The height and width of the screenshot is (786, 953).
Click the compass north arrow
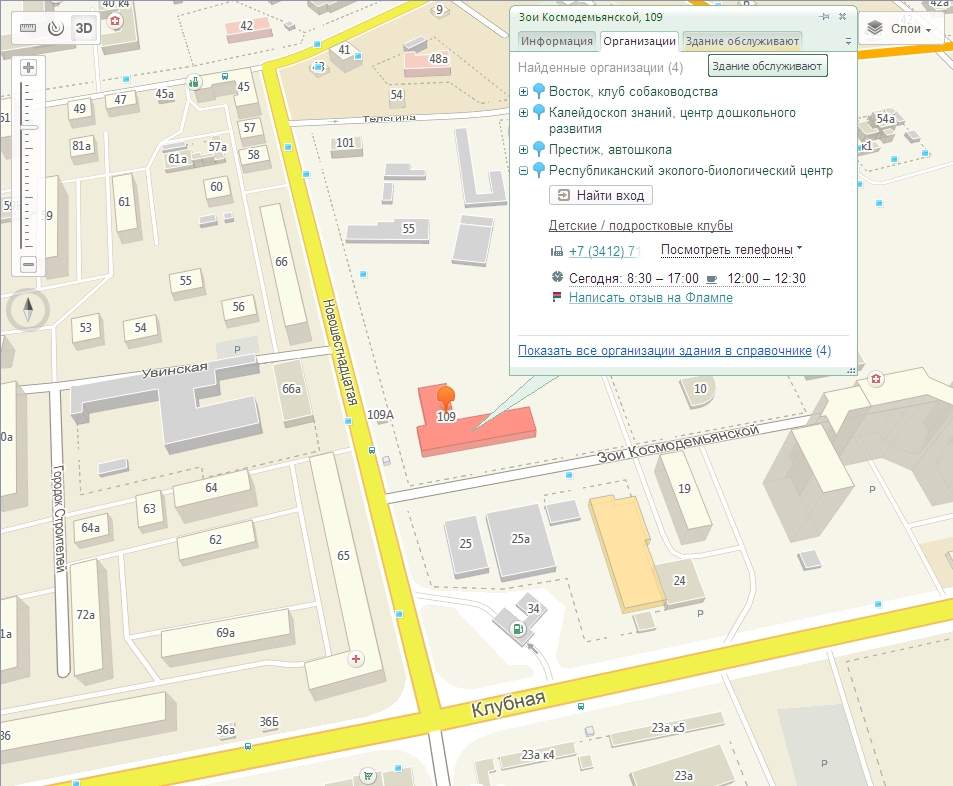pyautogui.click(x=29, y=309)
